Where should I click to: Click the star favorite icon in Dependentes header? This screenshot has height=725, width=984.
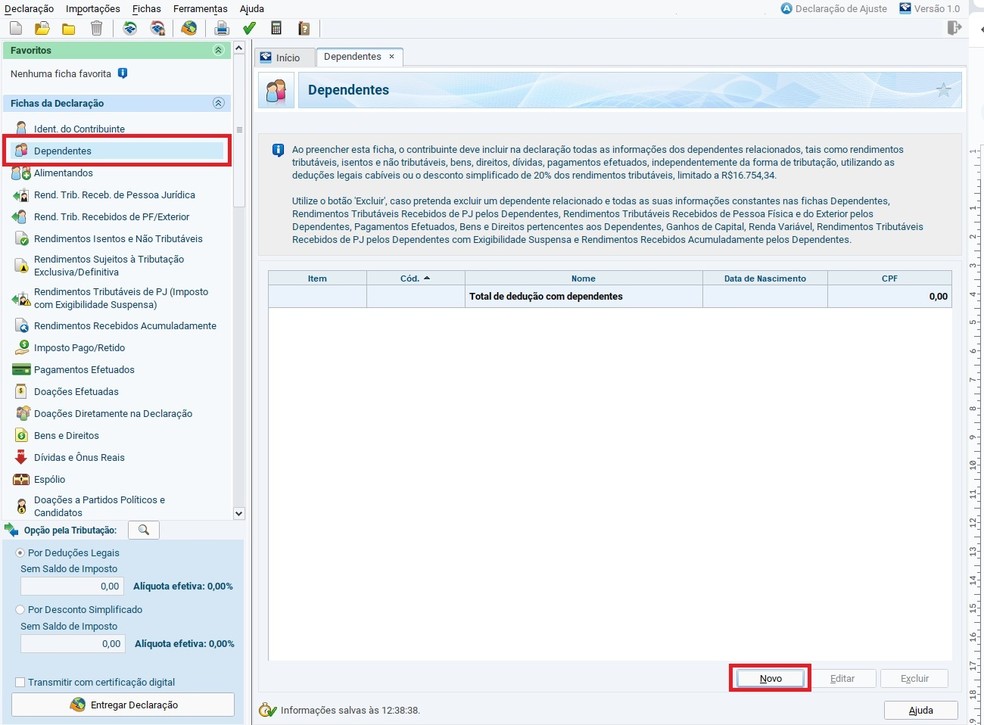click(943, 90)
